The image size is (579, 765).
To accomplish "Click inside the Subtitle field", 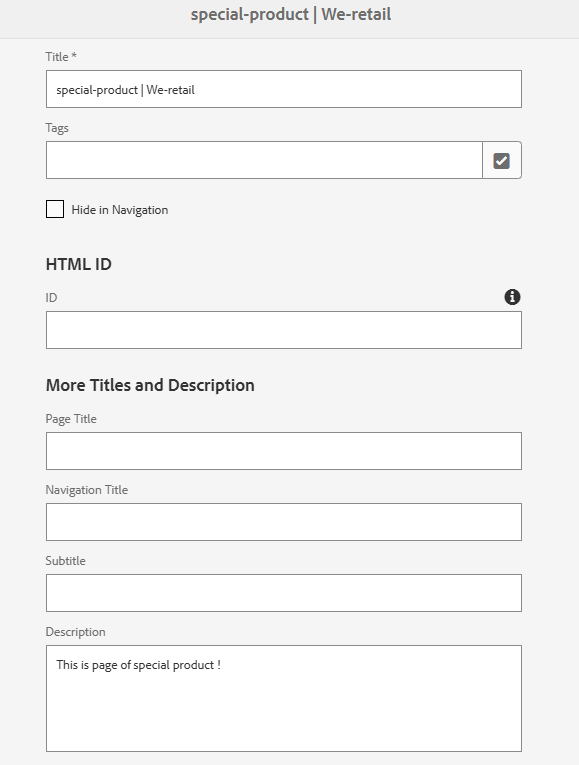I will [x=284, y=593].
